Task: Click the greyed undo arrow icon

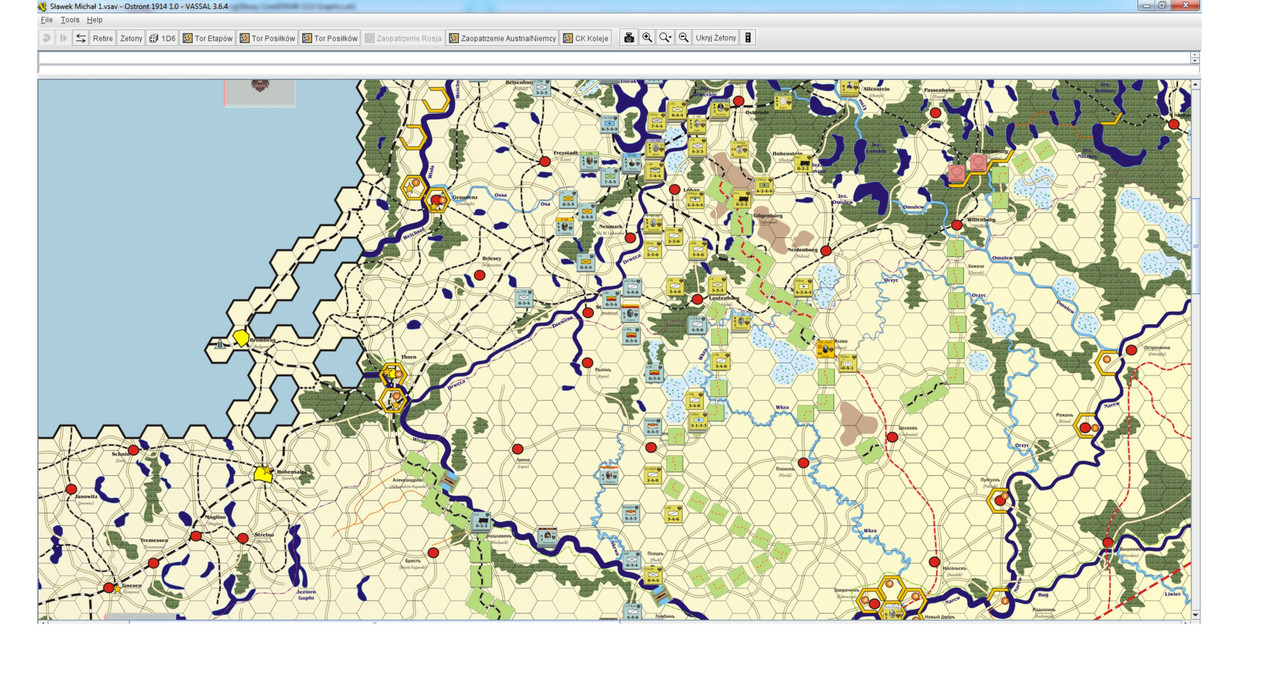Action: click(46, 38)
